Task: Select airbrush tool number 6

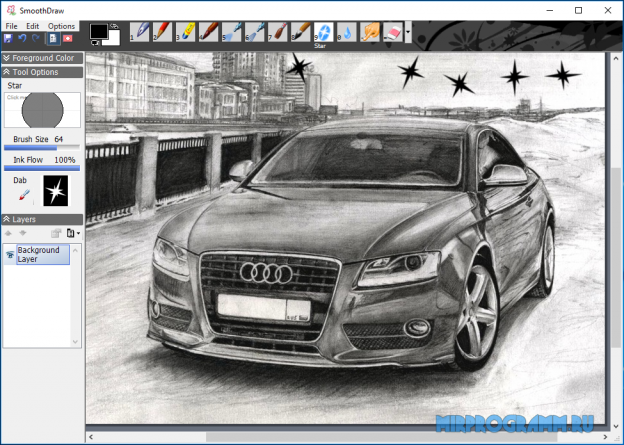Action: (255, 32)
